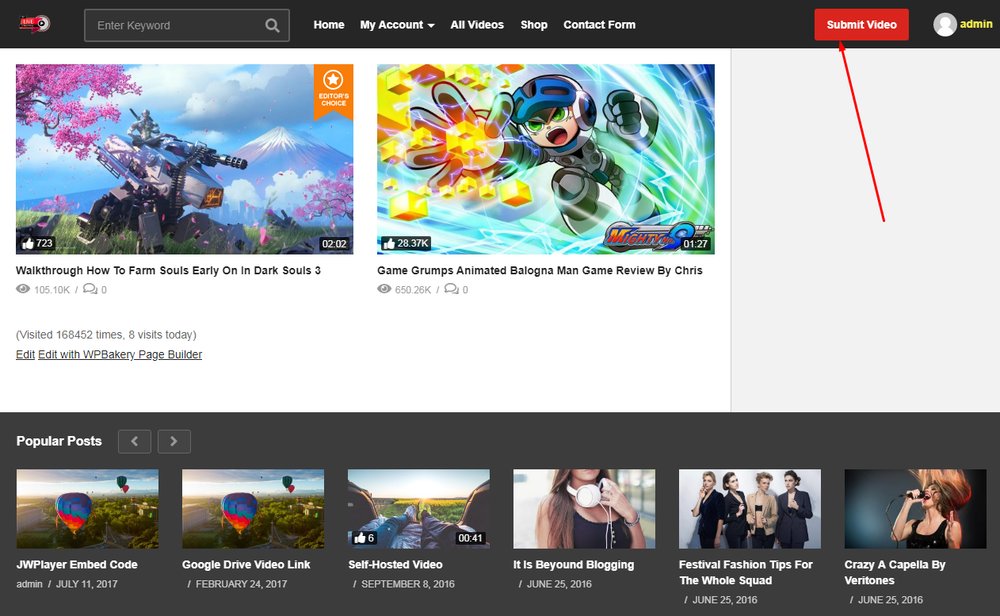Open Game Grumps Animated Balogna Man title
This screenshot has height=616, width=1000.
pos(540,270)
